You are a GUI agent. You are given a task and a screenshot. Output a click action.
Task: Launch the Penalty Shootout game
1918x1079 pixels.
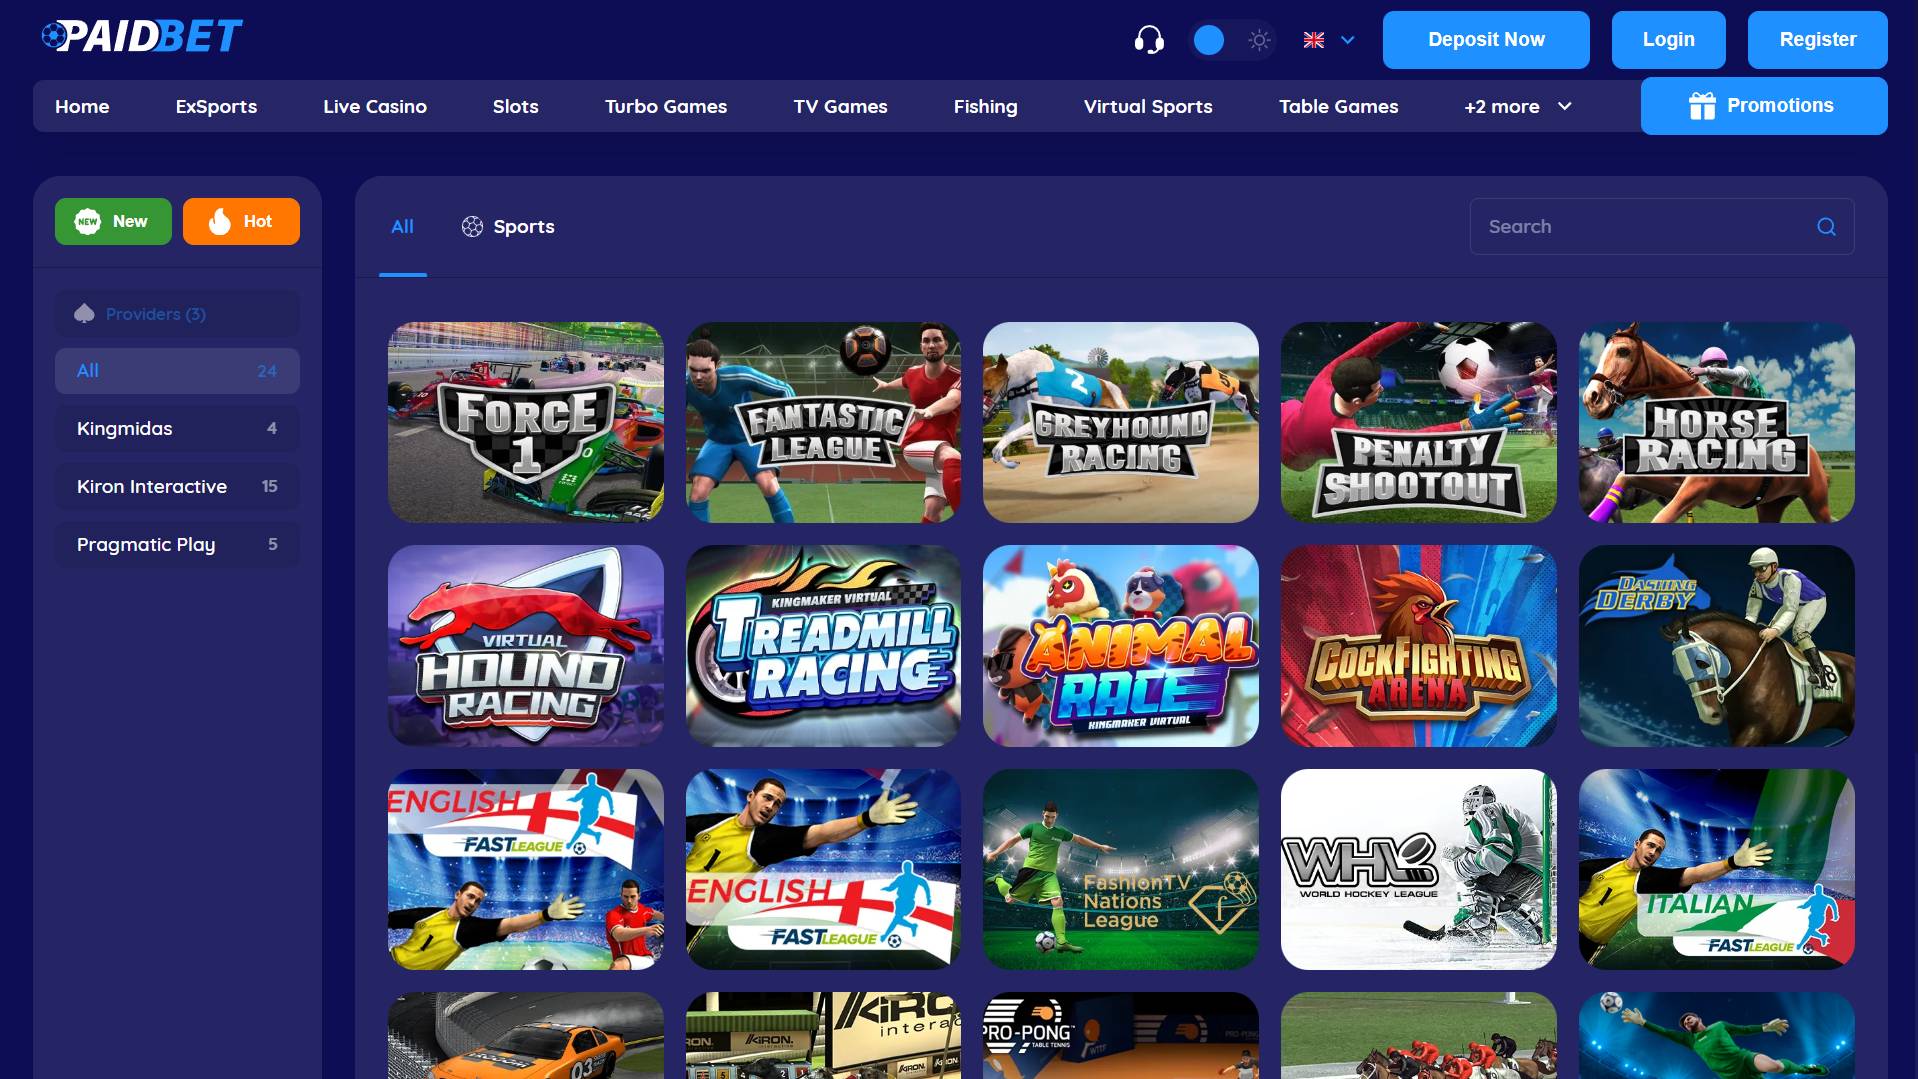tap(1418, 422)
